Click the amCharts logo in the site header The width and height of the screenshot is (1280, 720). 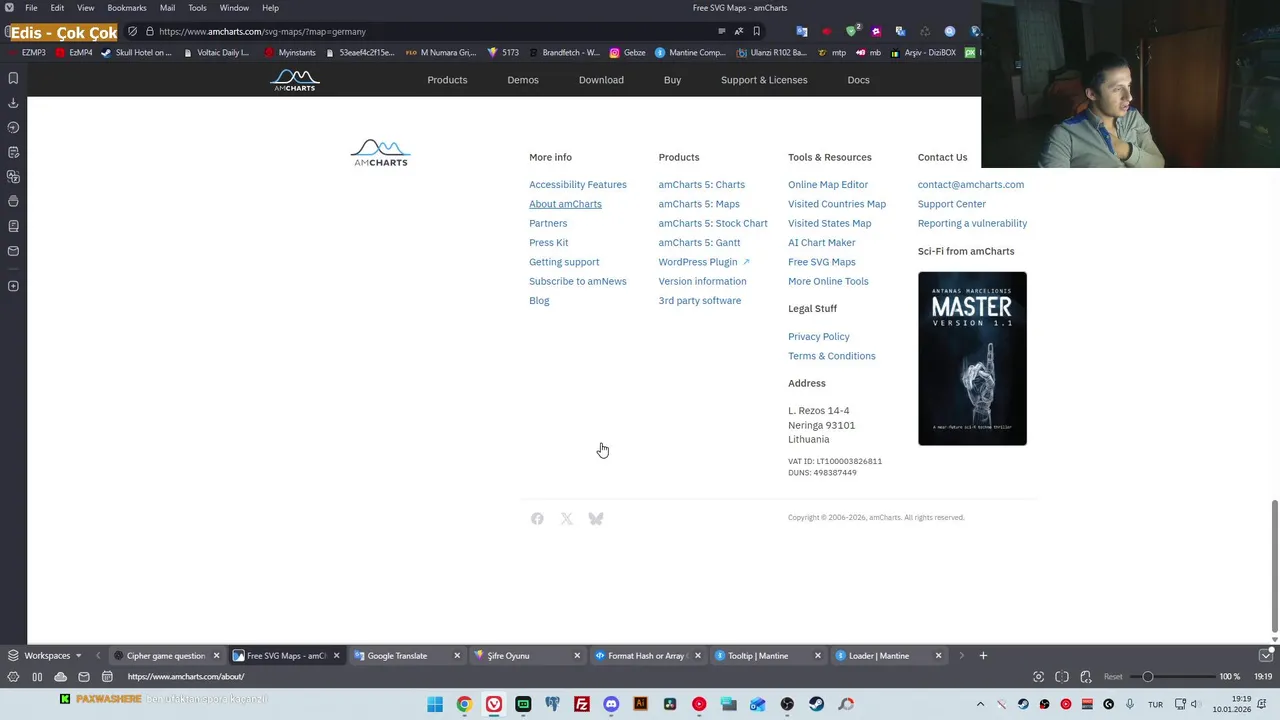295,80
